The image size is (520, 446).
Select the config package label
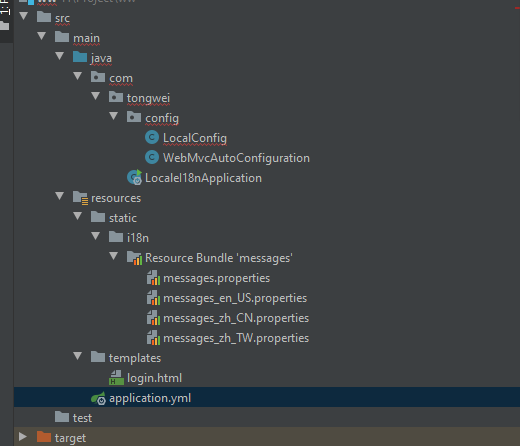coord(162,118)
